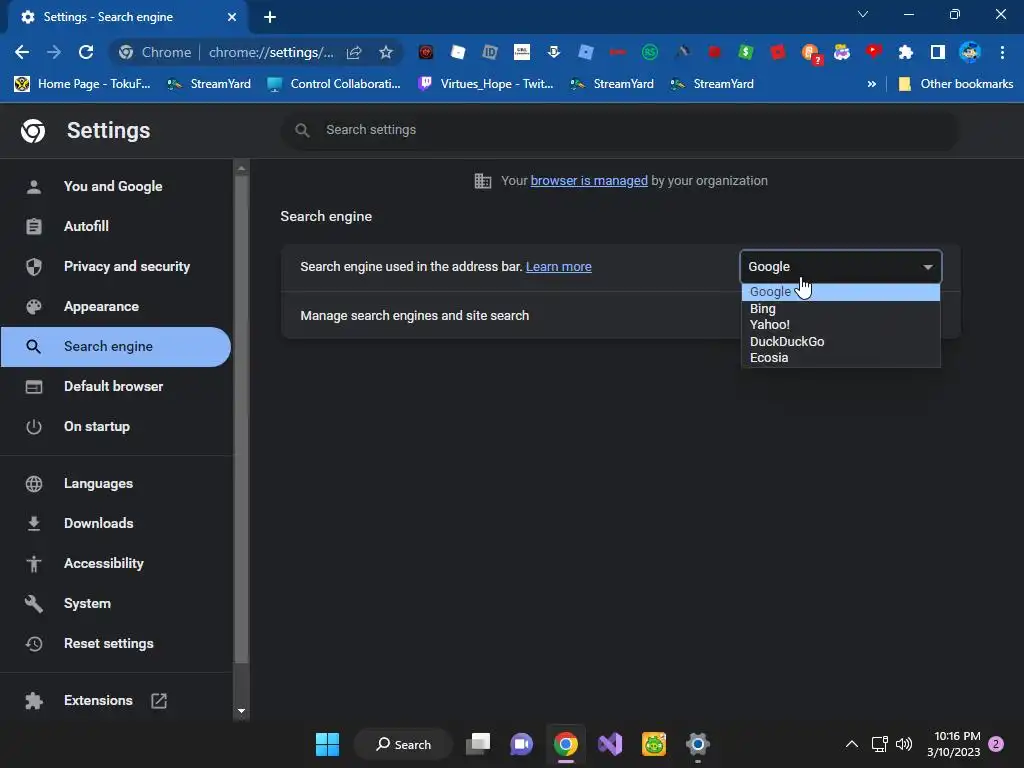Click the green RS circle extension

coord(650,52)
